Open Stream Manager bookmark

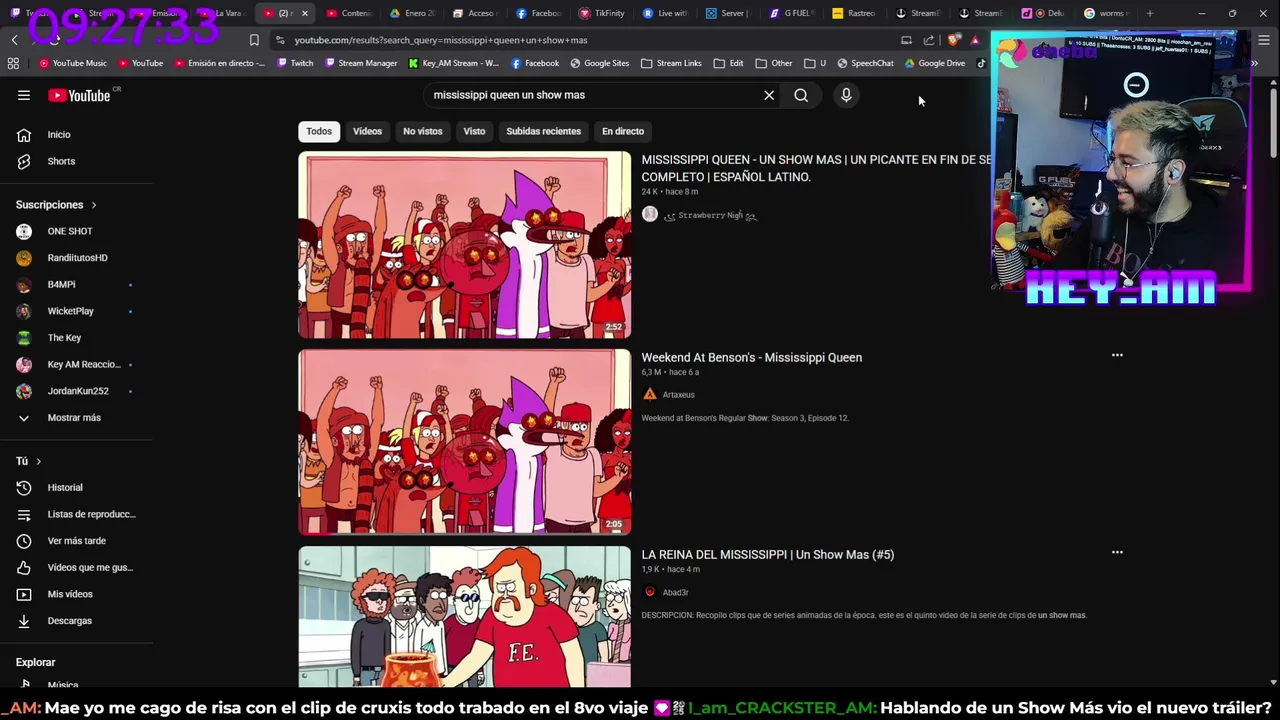pyautogui.click(x=360, y=63)
